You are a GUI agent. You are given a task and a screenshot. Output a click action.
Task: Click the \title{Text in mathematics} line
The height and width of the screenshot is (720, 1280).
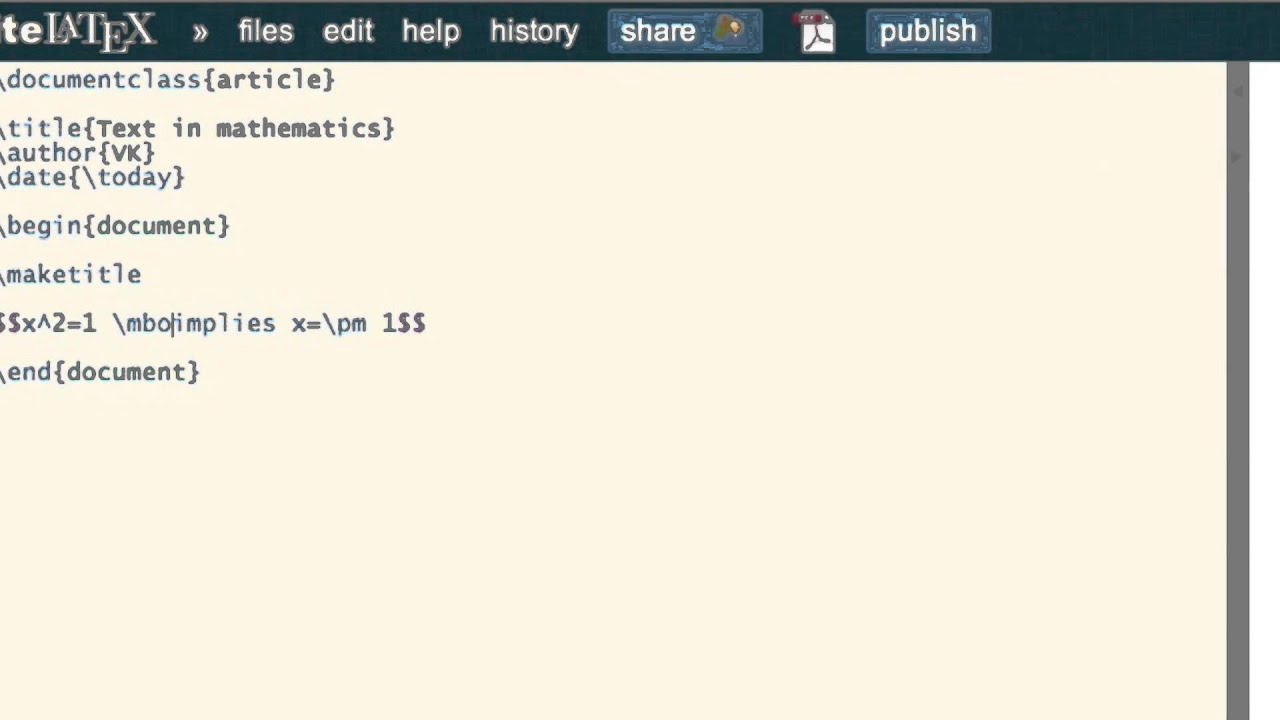(x=200, y=128)
